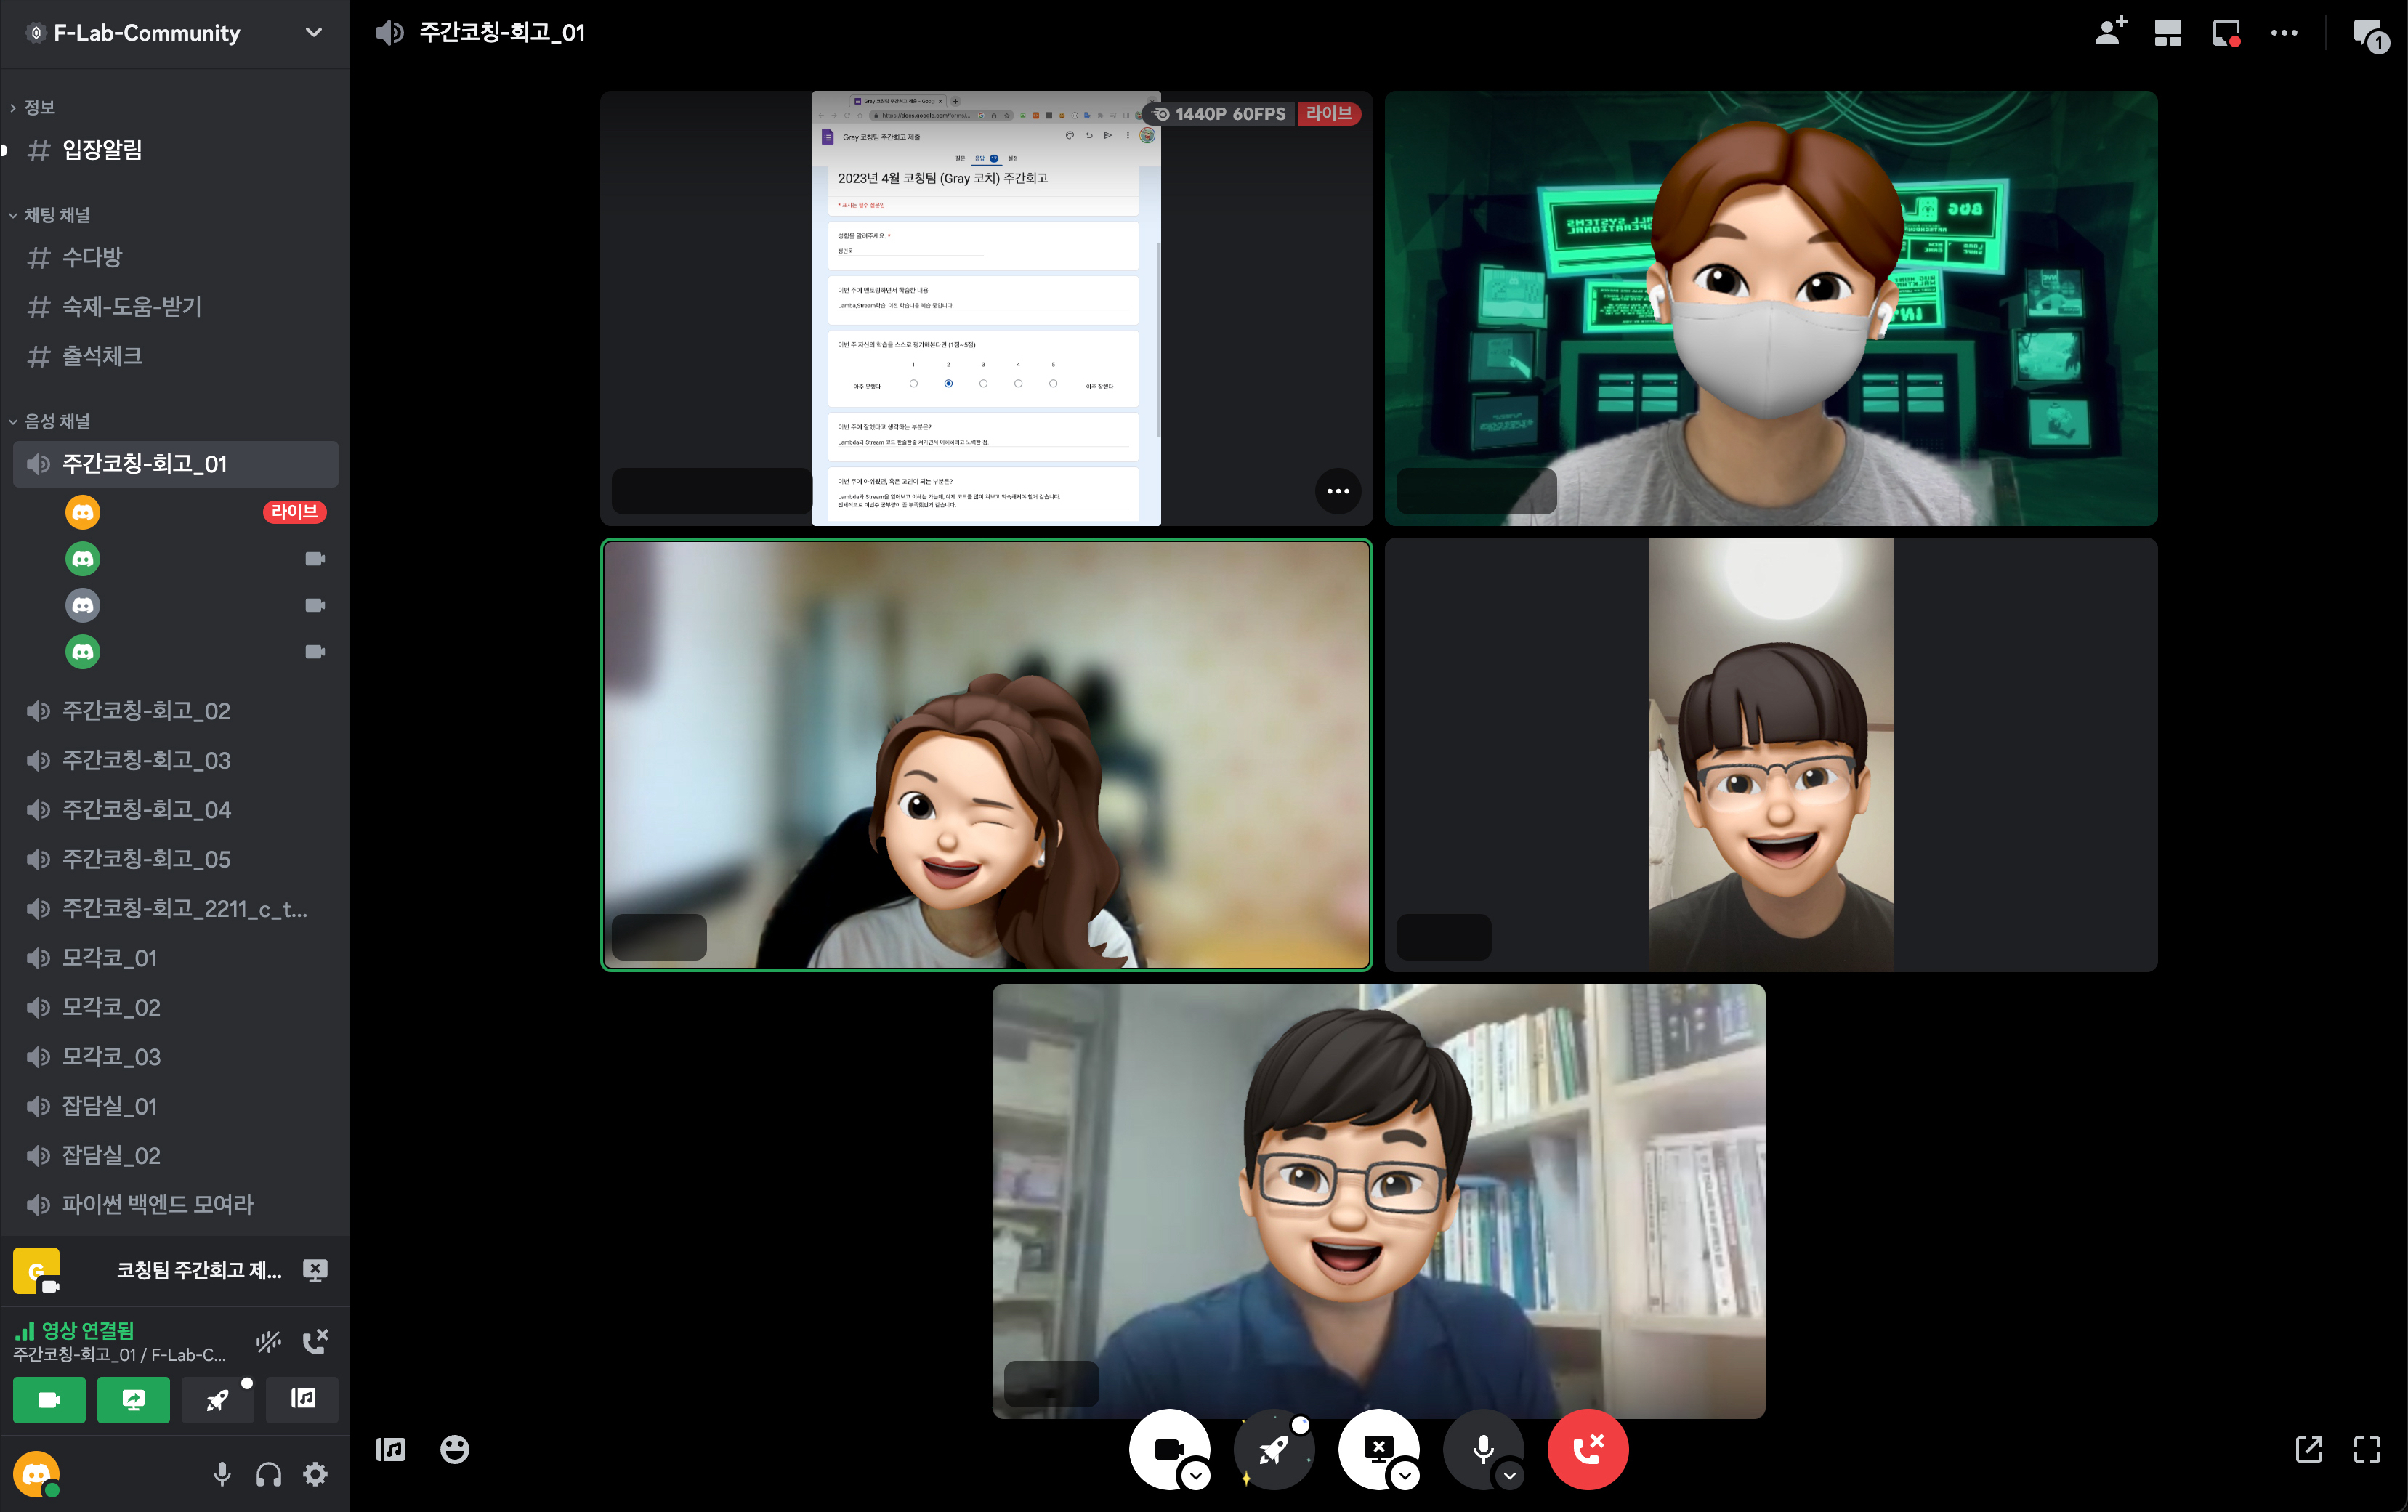Screen dimensions: 2408x1512
Task: Open the emoji reaction picker icon
Action: [454, 1449]
